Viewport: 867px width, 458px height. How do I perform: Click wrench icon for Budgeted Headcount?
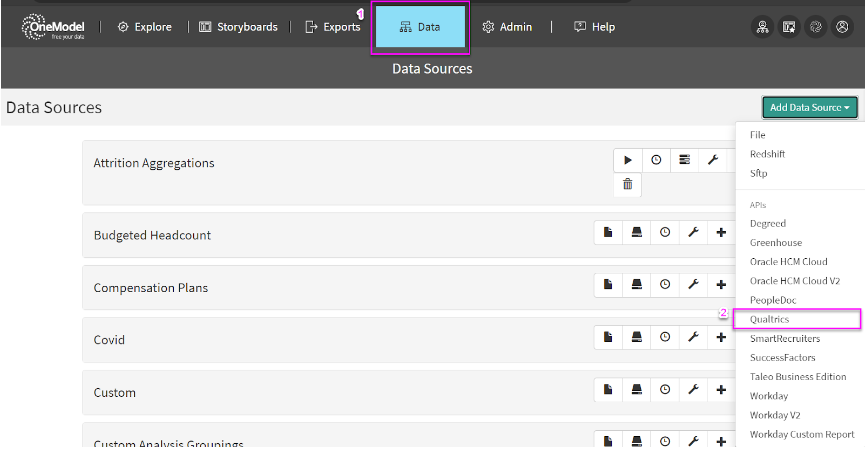pos(693,232)
